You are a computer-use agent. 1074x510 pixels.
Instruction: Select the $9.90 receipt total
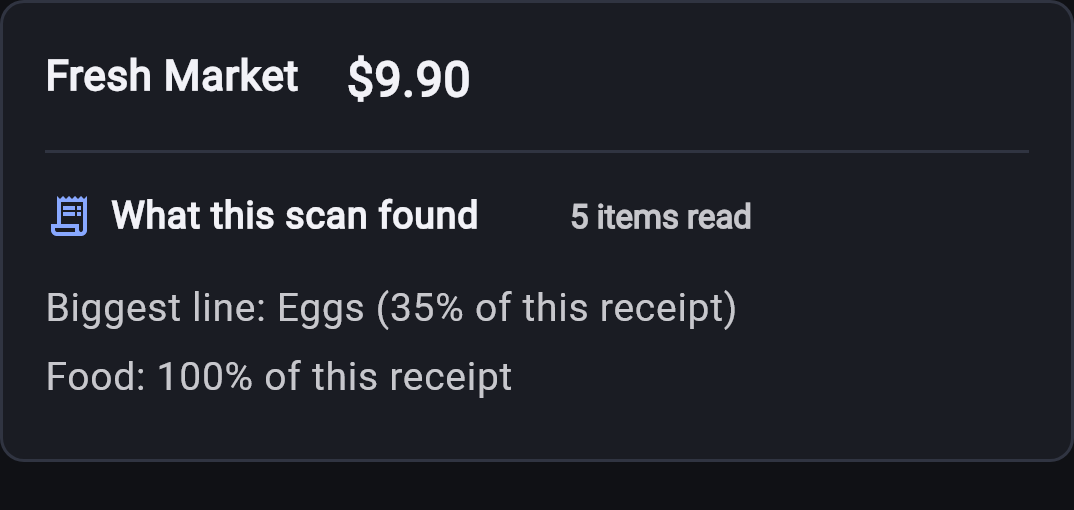[x=408, y=80]
